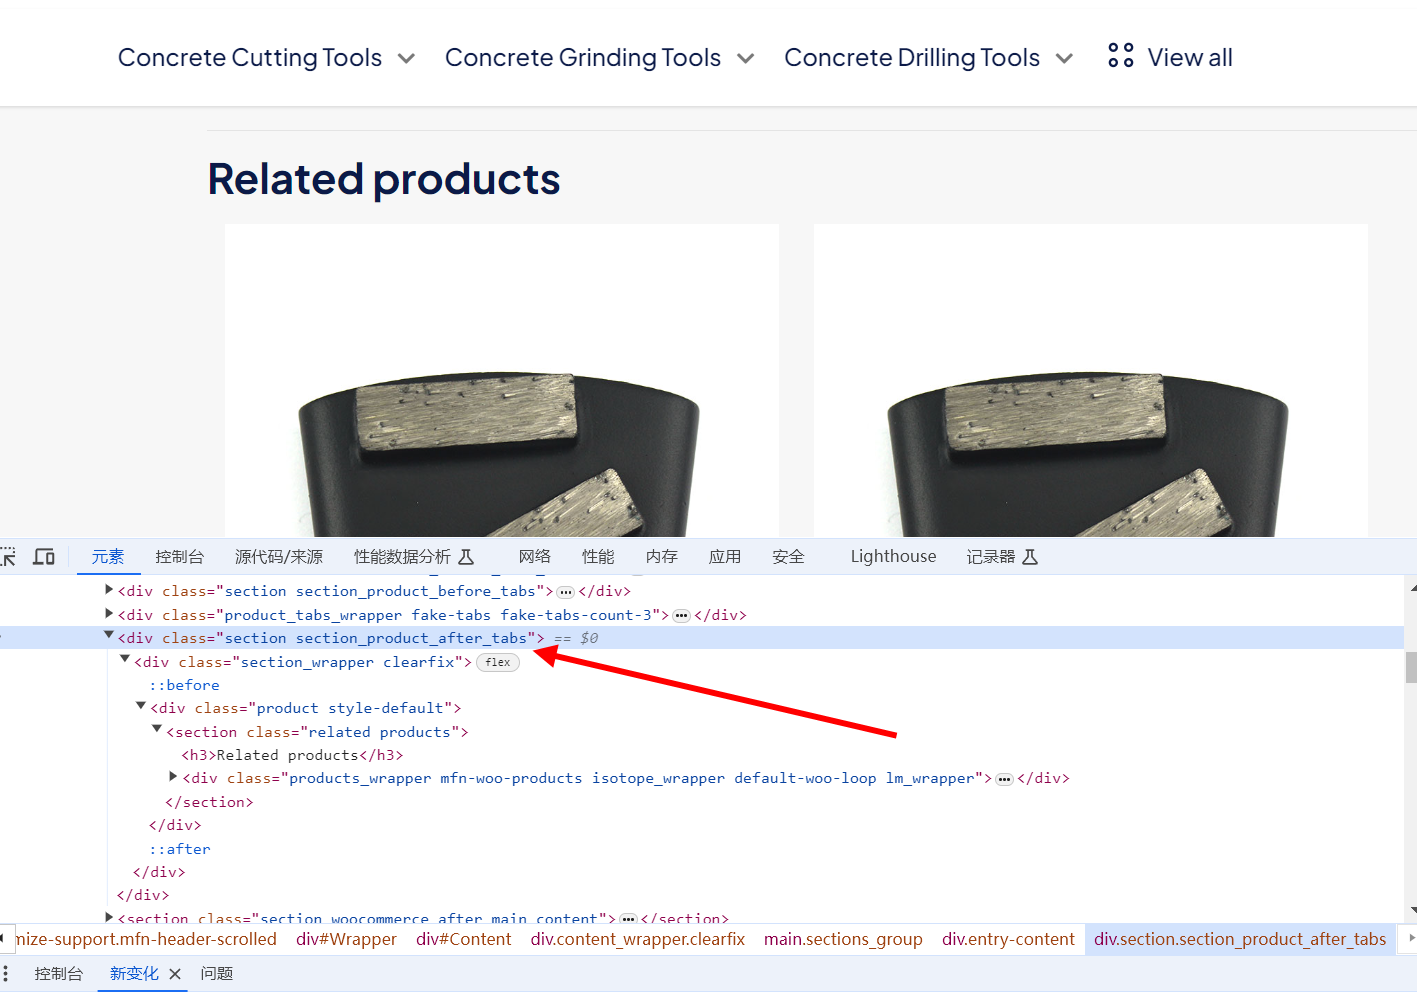Screen dimensions: 1417x993
Task: Click the ellipsis badge in product_tabs_wrapper row
Action: (682, 616)
